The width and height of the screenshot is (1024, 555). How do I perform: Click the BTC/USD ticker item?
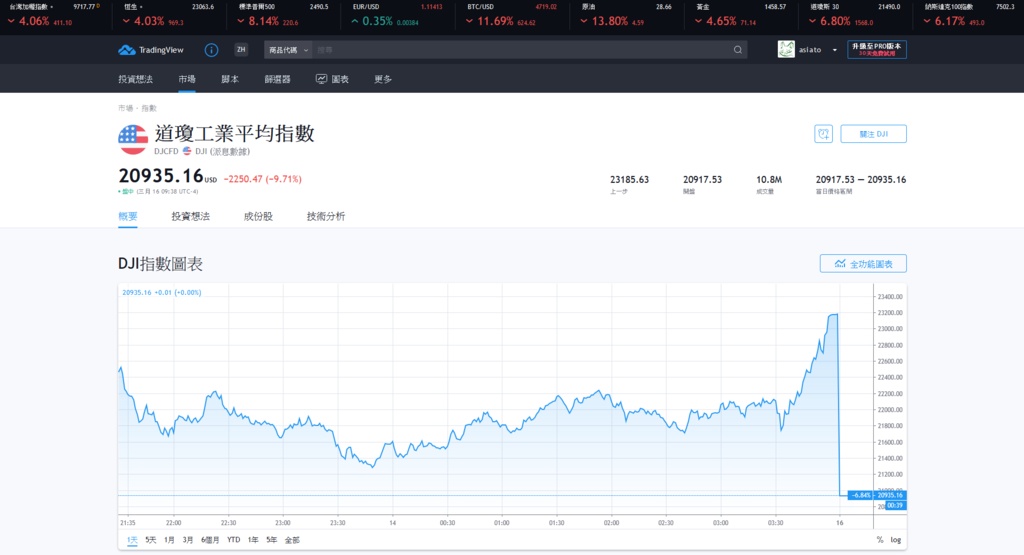point(512,14)
